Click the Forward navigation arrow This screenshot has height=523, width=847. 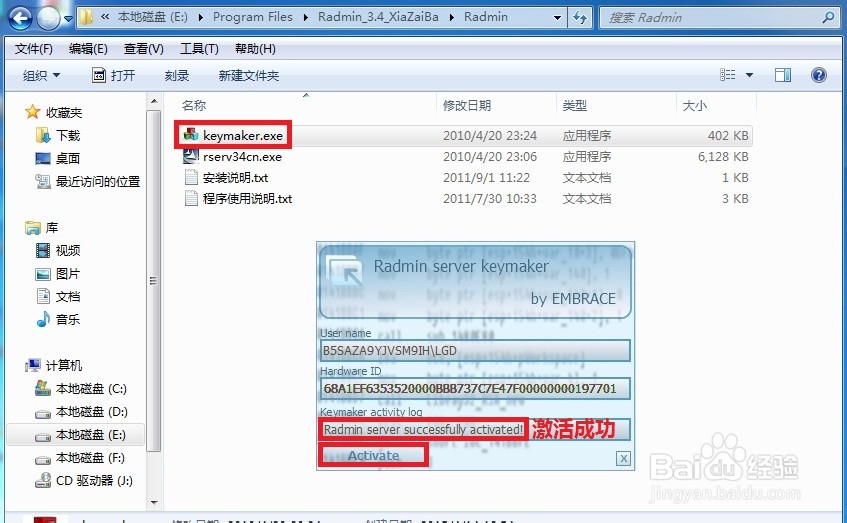(48, 18)
